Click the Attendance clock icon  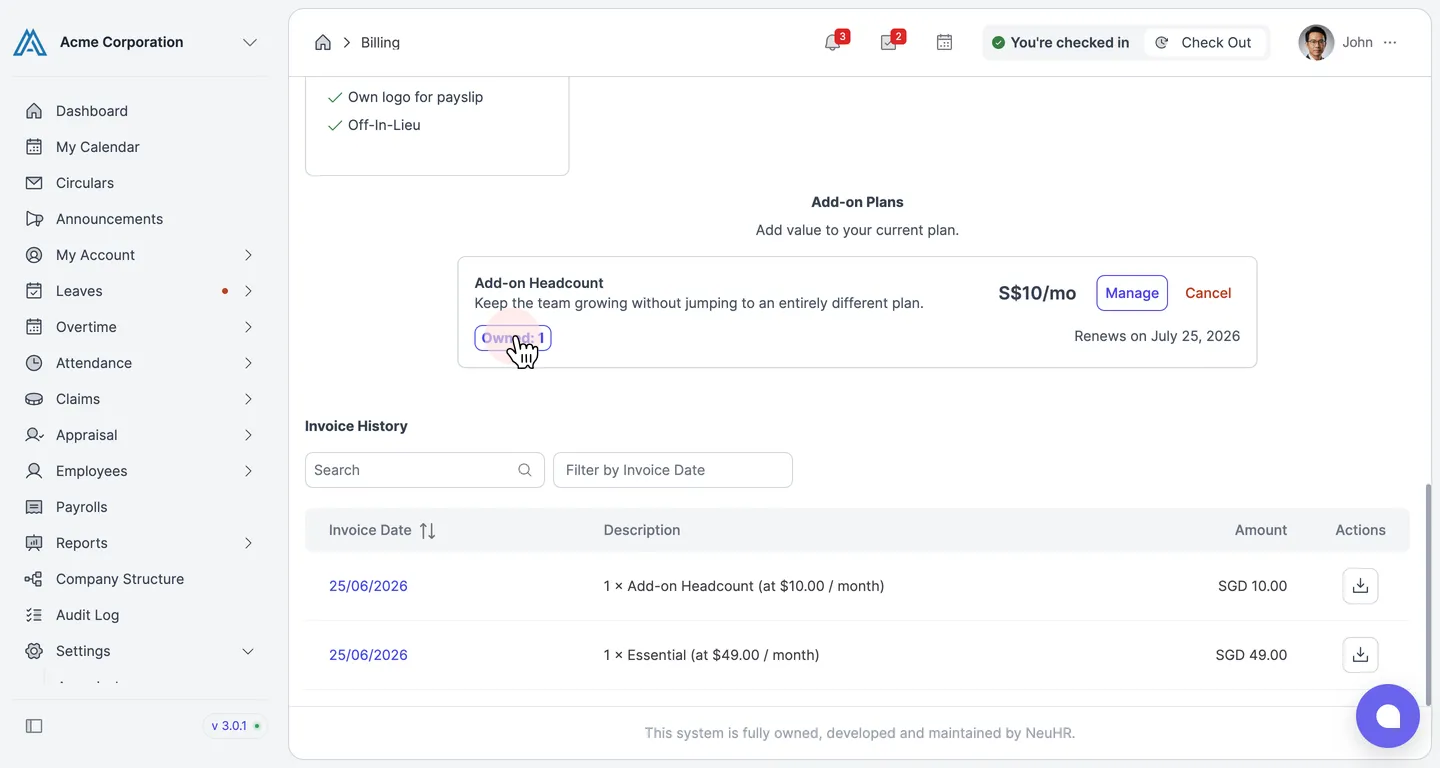tap(34, 363)
